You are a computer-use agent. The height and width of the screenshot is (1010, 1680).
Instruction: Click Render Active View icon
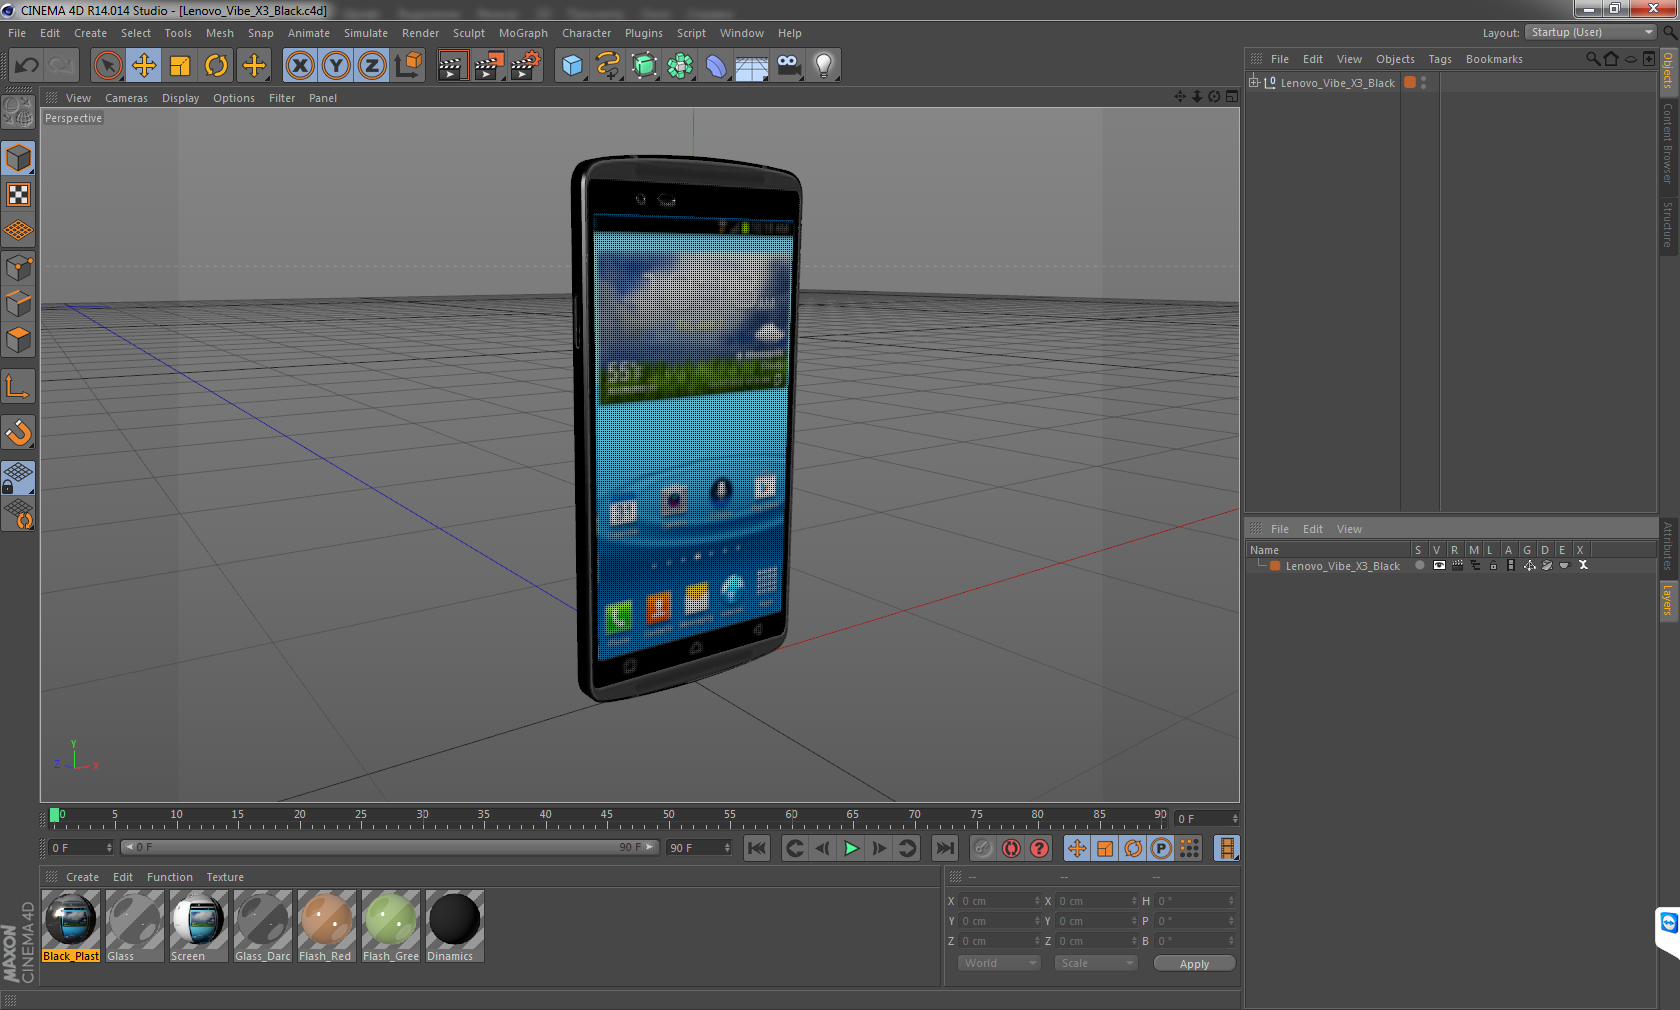452,66
